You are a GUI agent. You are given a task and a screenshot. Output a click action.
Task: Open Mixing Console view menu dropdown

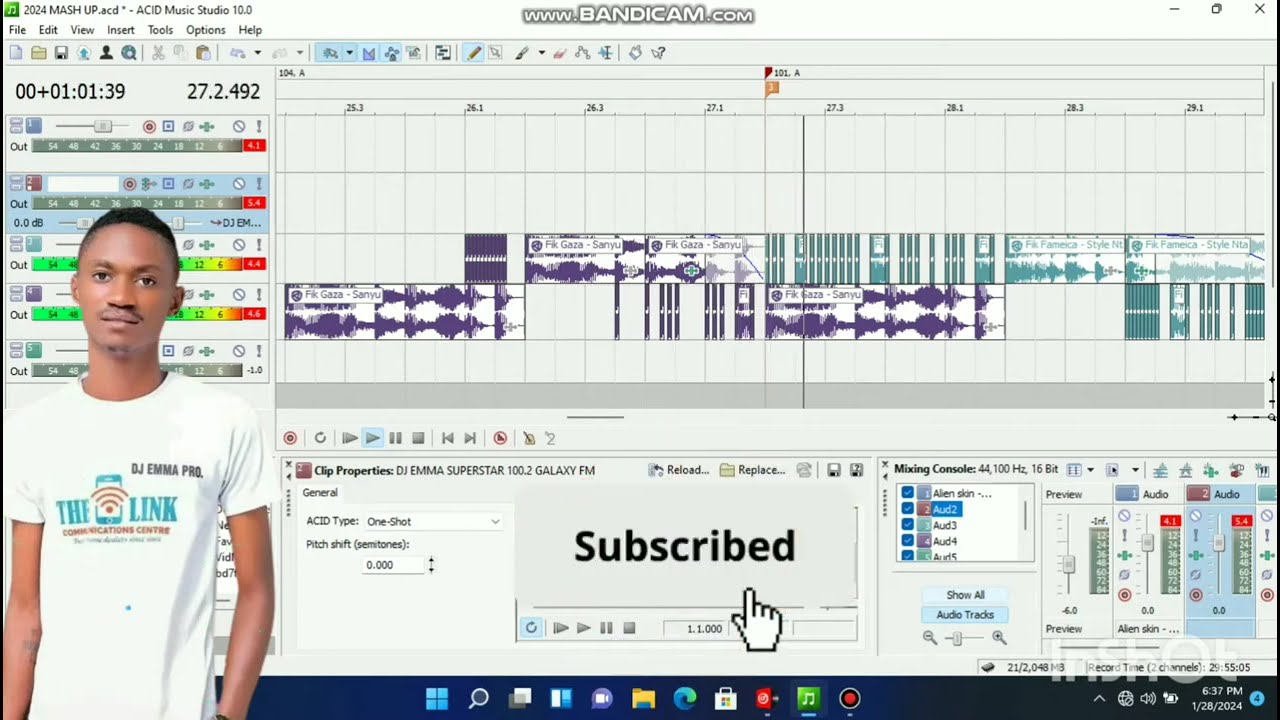click(x=1135, y=470)
